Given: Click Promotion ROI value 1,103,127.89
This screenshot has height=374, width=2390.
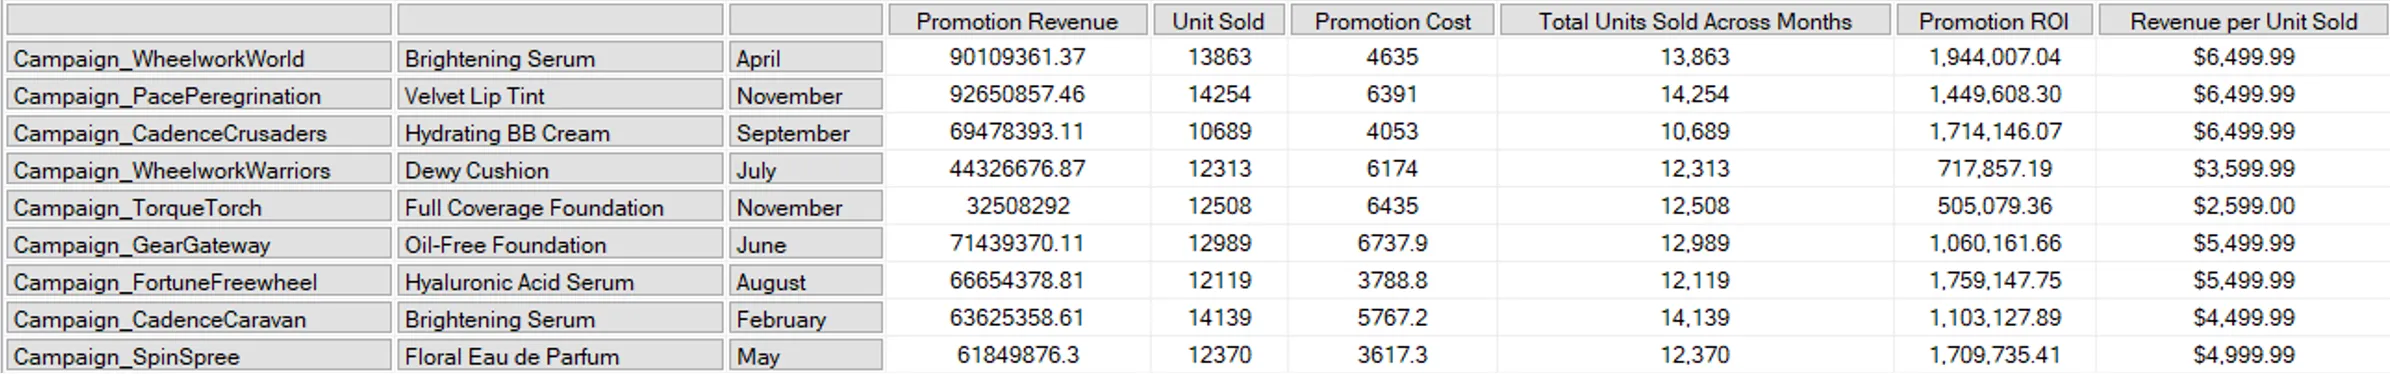Looking at the screenshot, I should (x=1995, y=317).
